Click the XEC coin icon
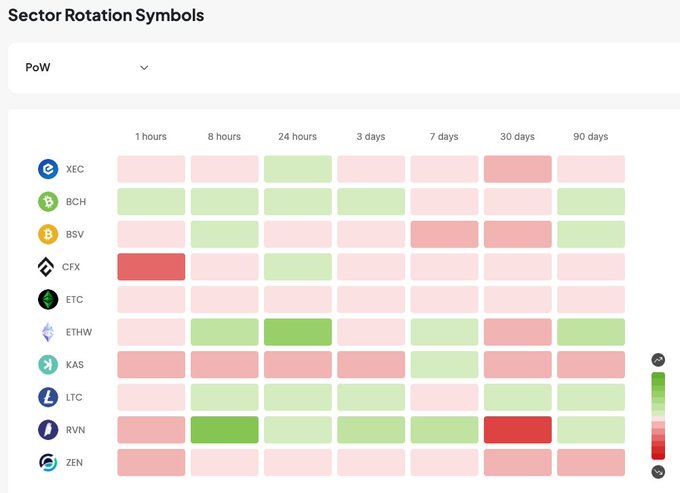This screenshot has width=680, height=493. 48,169
